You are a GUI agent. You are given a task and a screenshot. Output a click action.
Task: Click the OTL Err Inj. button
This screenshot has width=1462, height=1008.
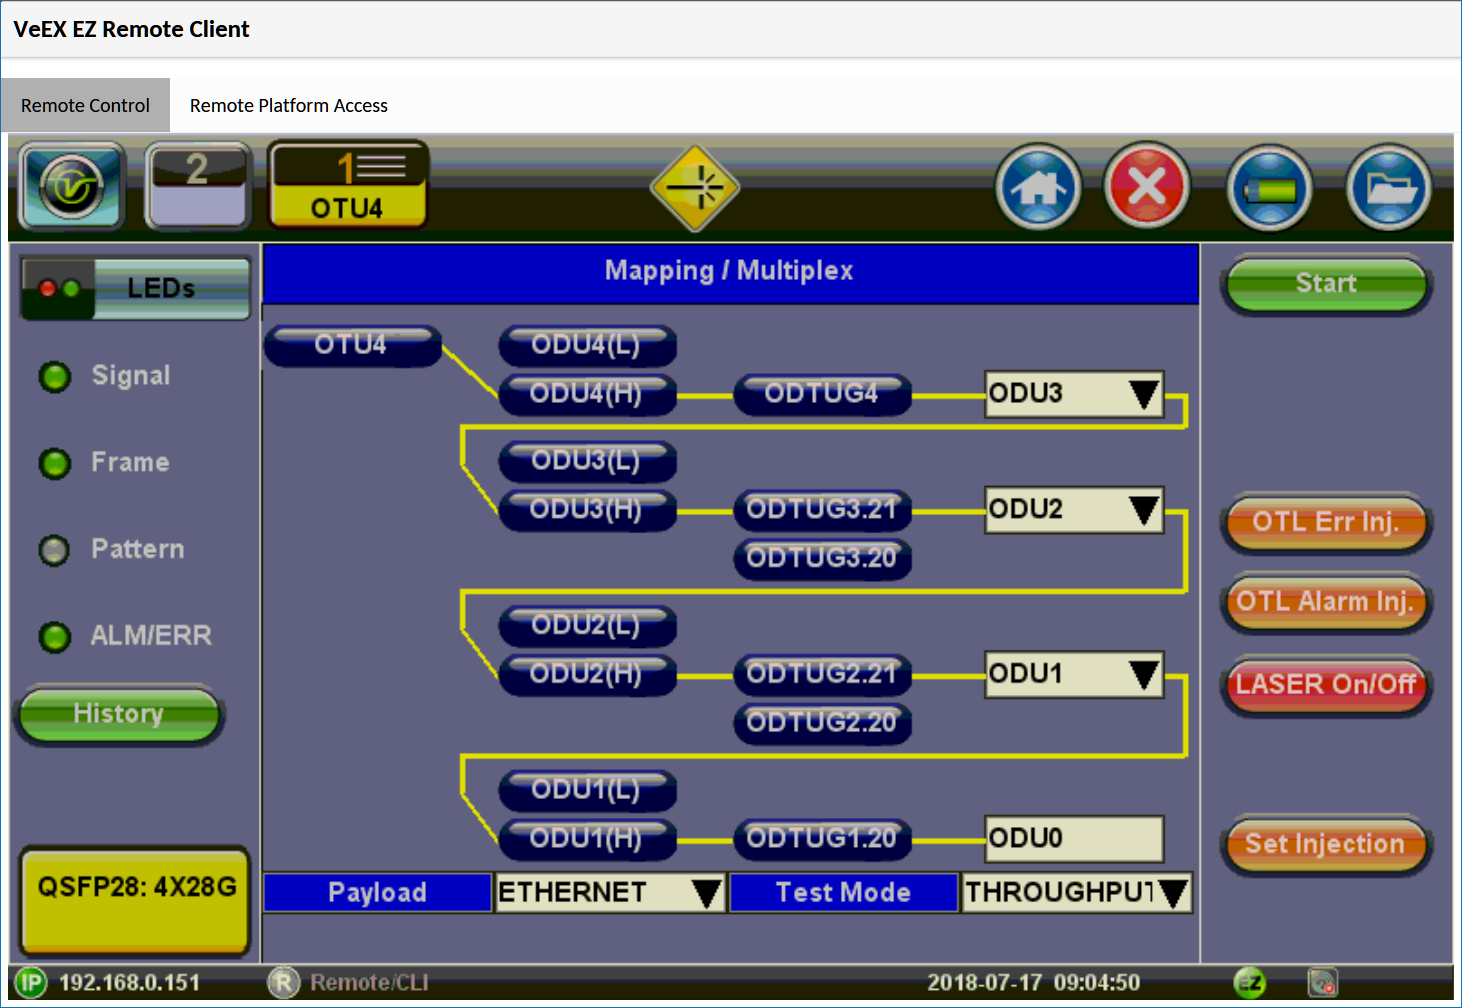point(1325,522)
